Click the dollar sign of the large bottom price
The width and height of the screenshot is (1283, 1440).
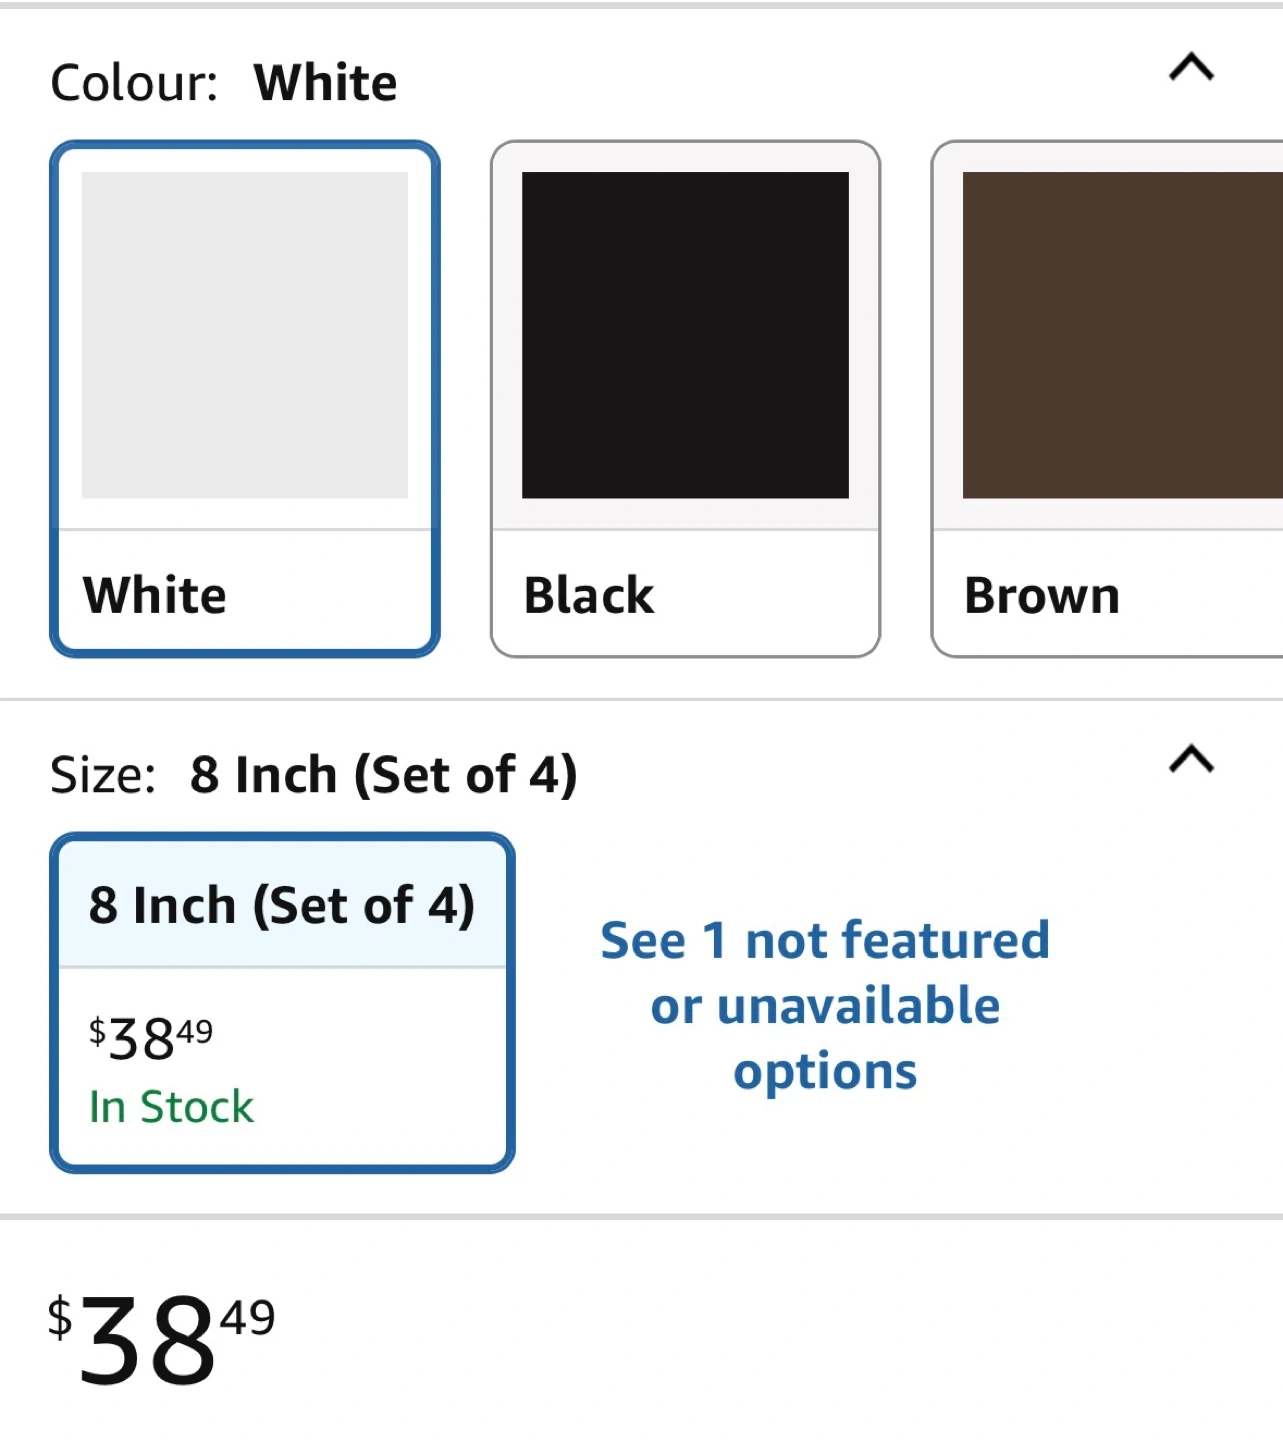point(60,1317)
